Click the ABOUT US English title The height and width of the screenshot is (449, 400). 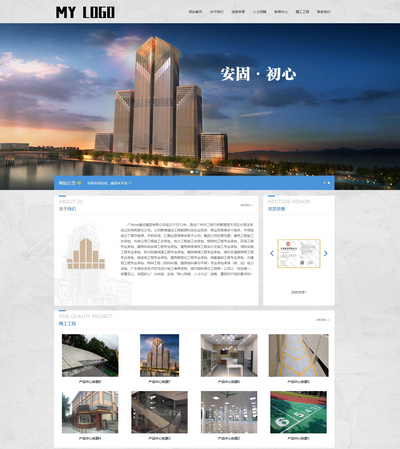click(71, 202)
